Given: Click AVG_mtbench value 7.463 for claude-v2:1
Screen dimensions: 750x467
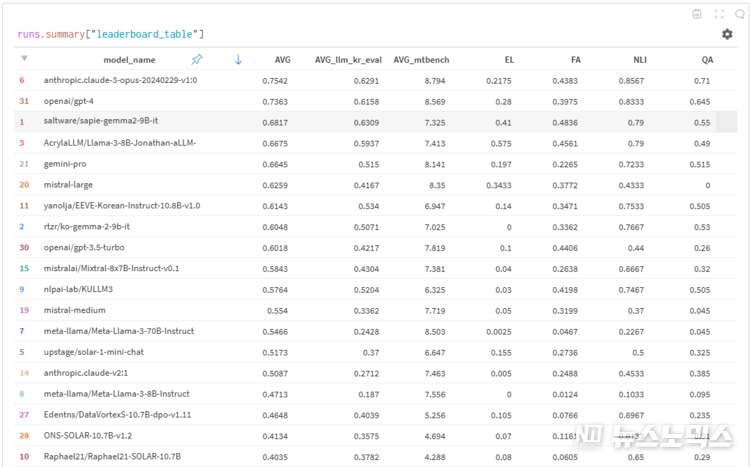Looking at the screenshot, I should 435,374.
